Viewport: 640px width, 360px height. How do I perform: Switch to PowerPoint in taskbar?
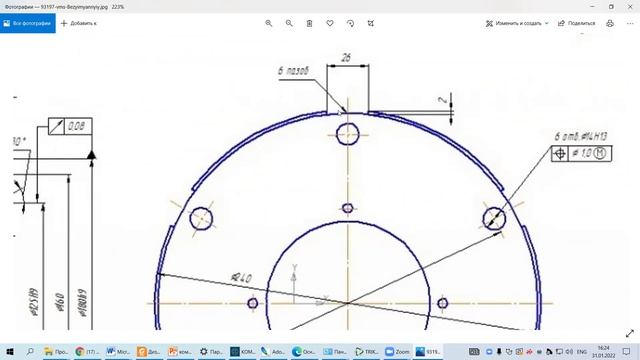[x=180, y=351]
